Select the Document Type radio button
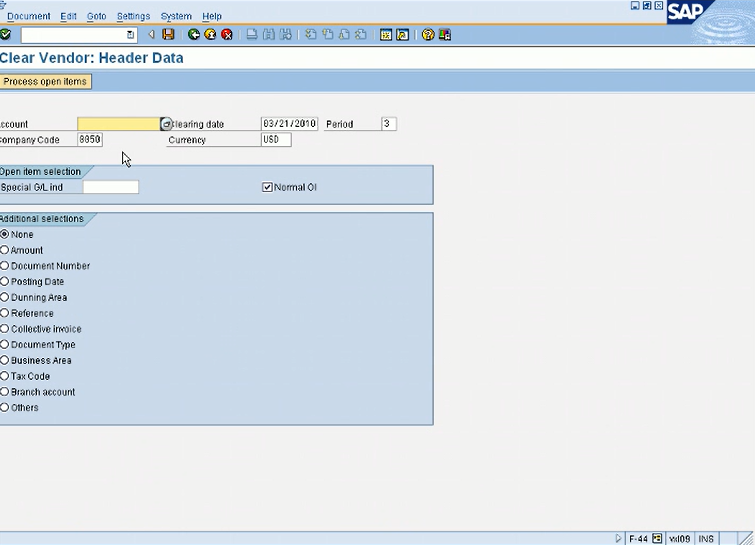Image resolution: width=755 pixels, height=545 pixels. click(x=4, y=344)
